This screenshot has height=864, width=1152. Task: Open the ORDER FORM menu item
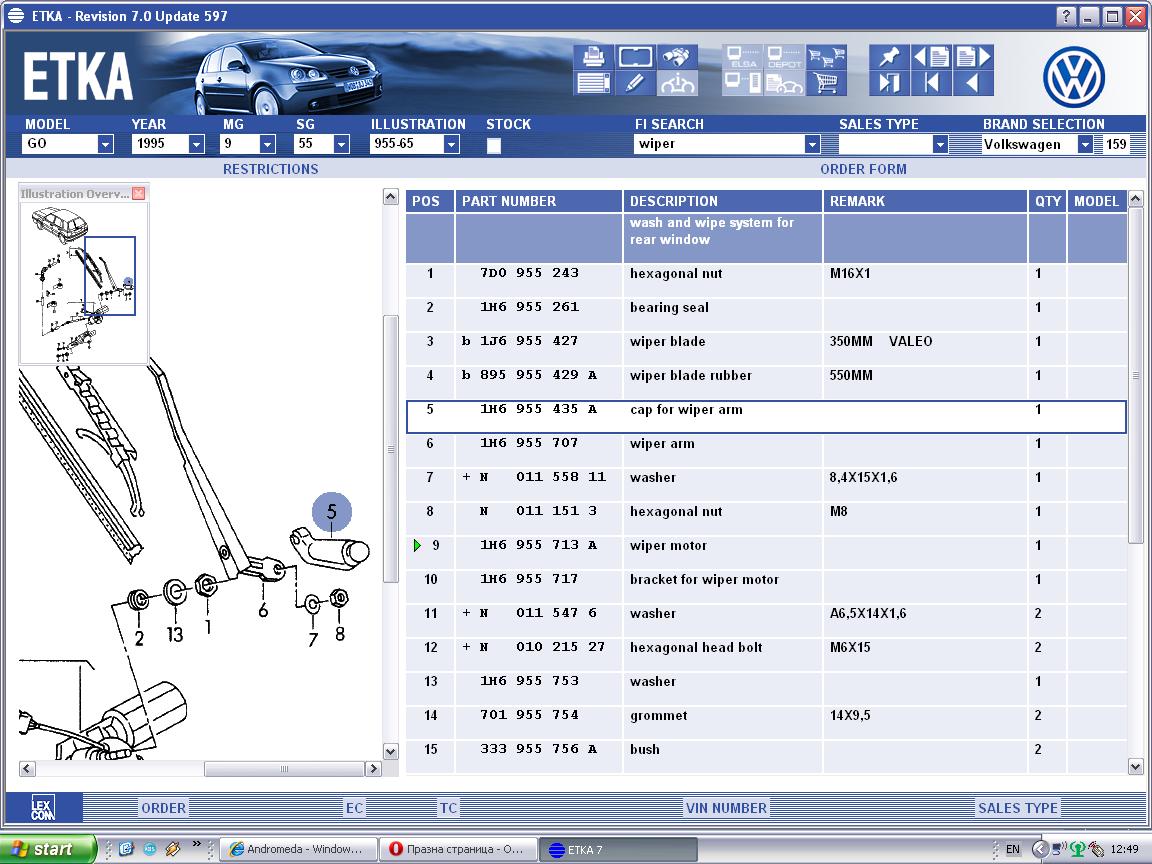point(863,169)
